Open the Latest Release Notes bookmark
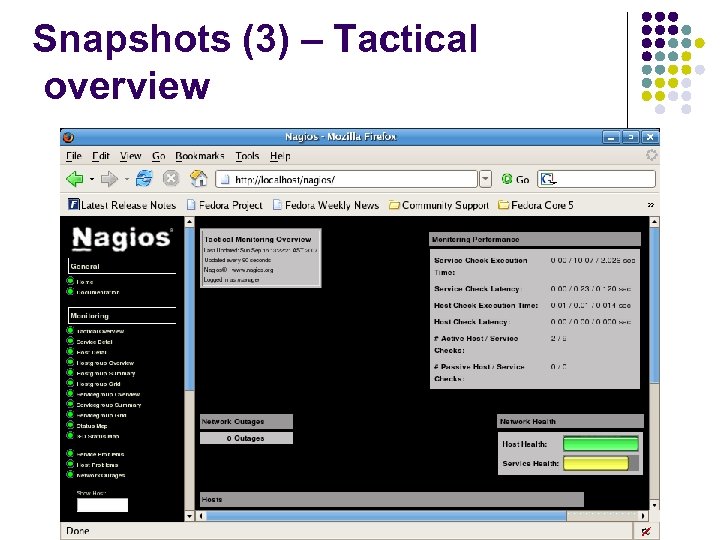 pos(122,205)
